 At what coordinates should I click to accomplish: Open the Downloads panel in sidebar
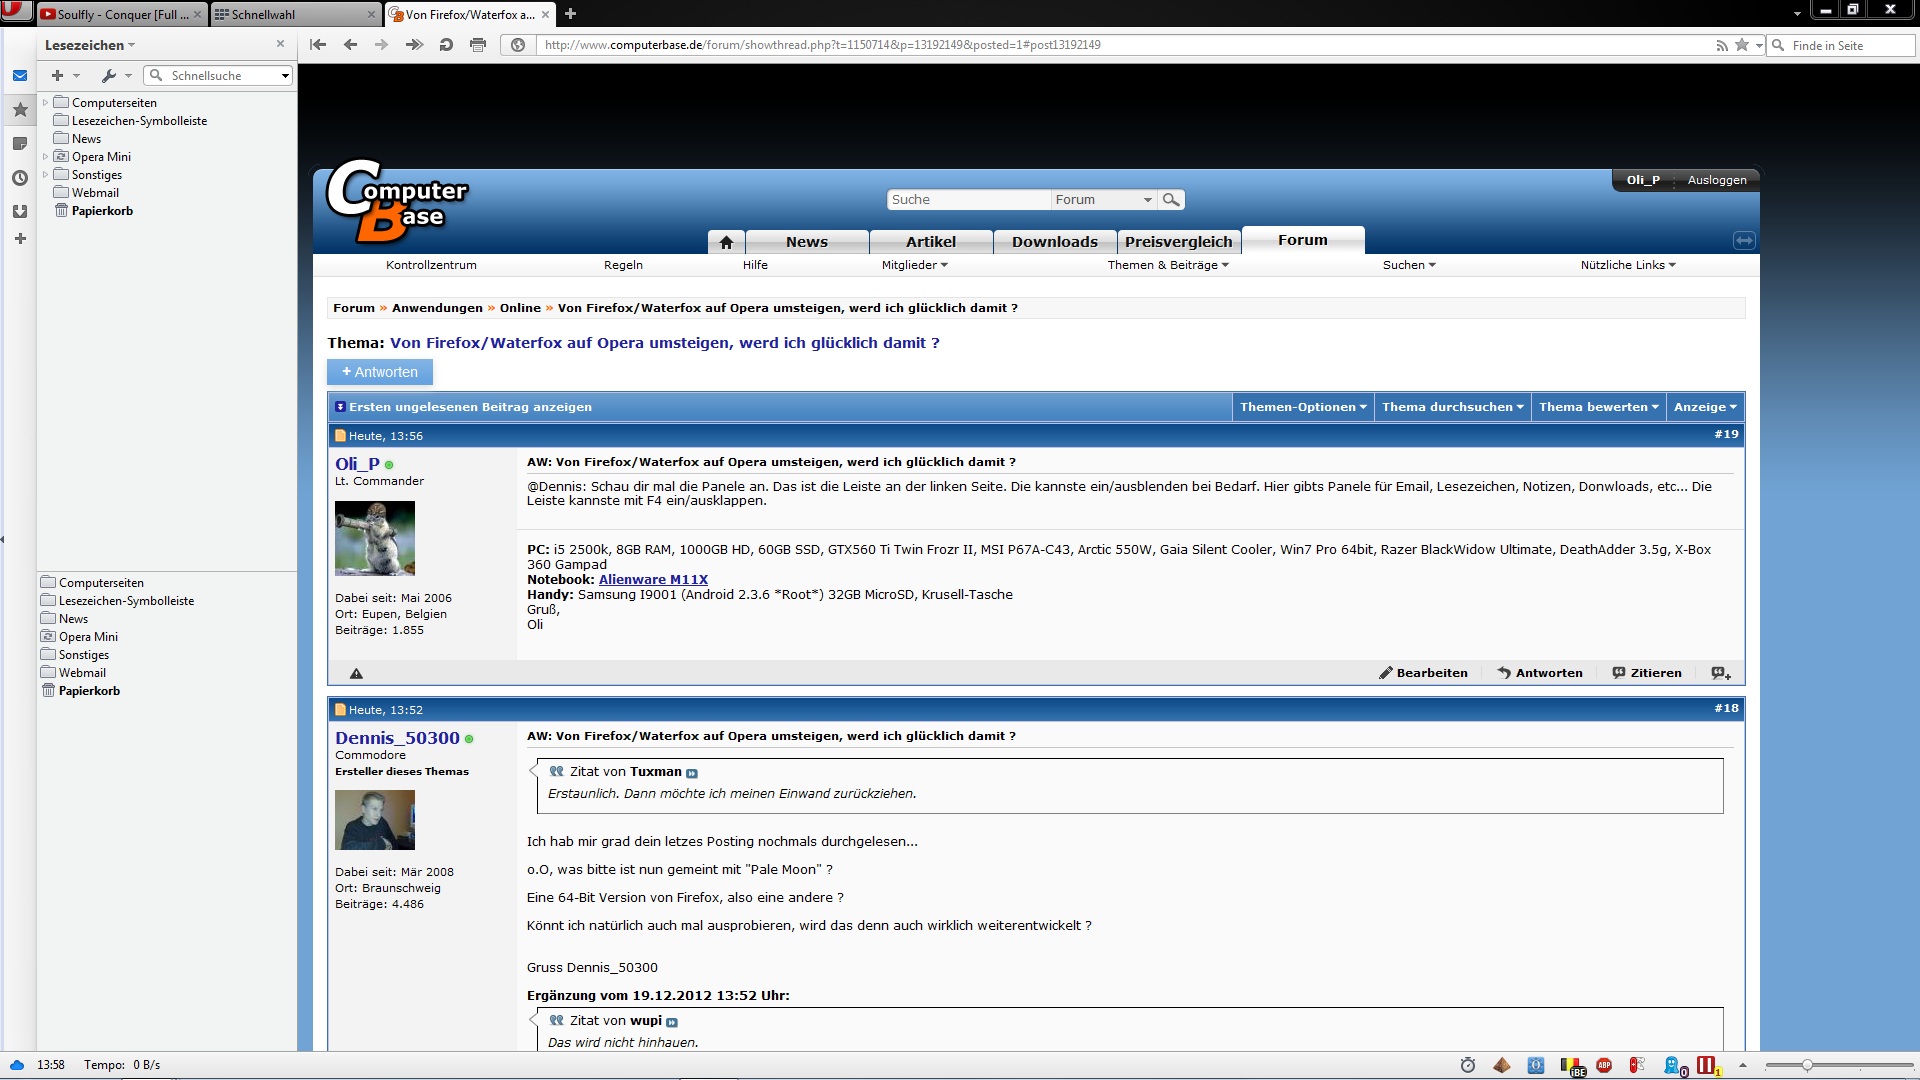pyautogui.click(x=19, y=212)
